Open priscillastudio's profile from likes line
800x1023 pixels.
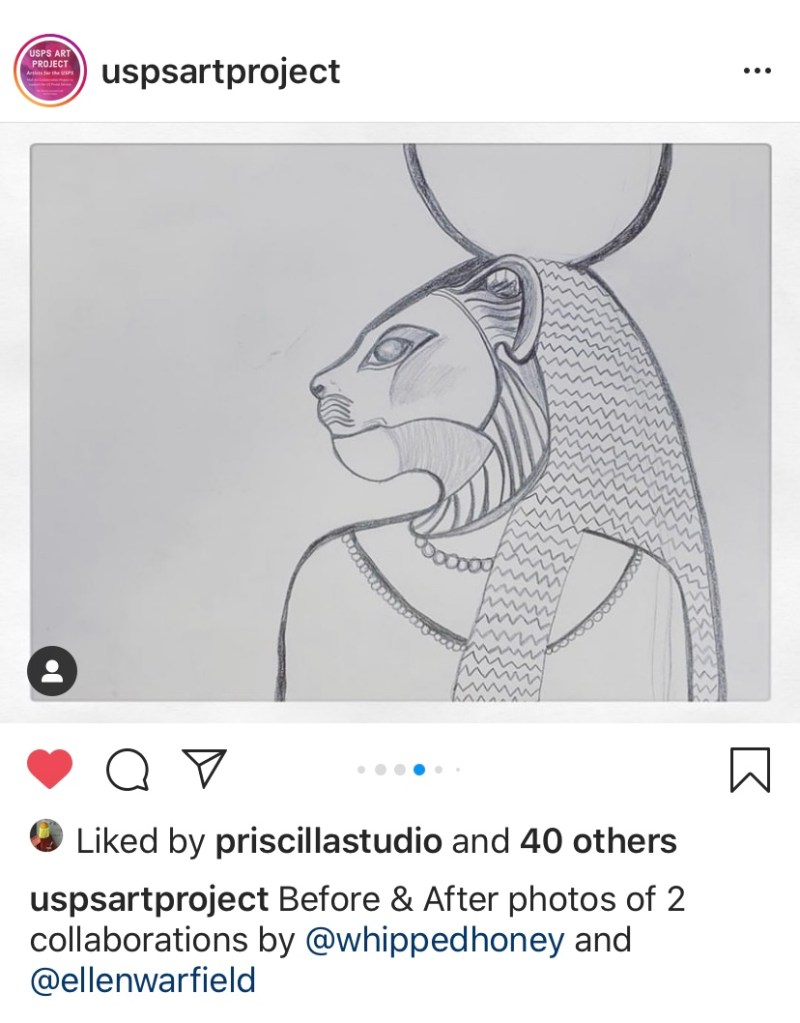pos(328,841)
